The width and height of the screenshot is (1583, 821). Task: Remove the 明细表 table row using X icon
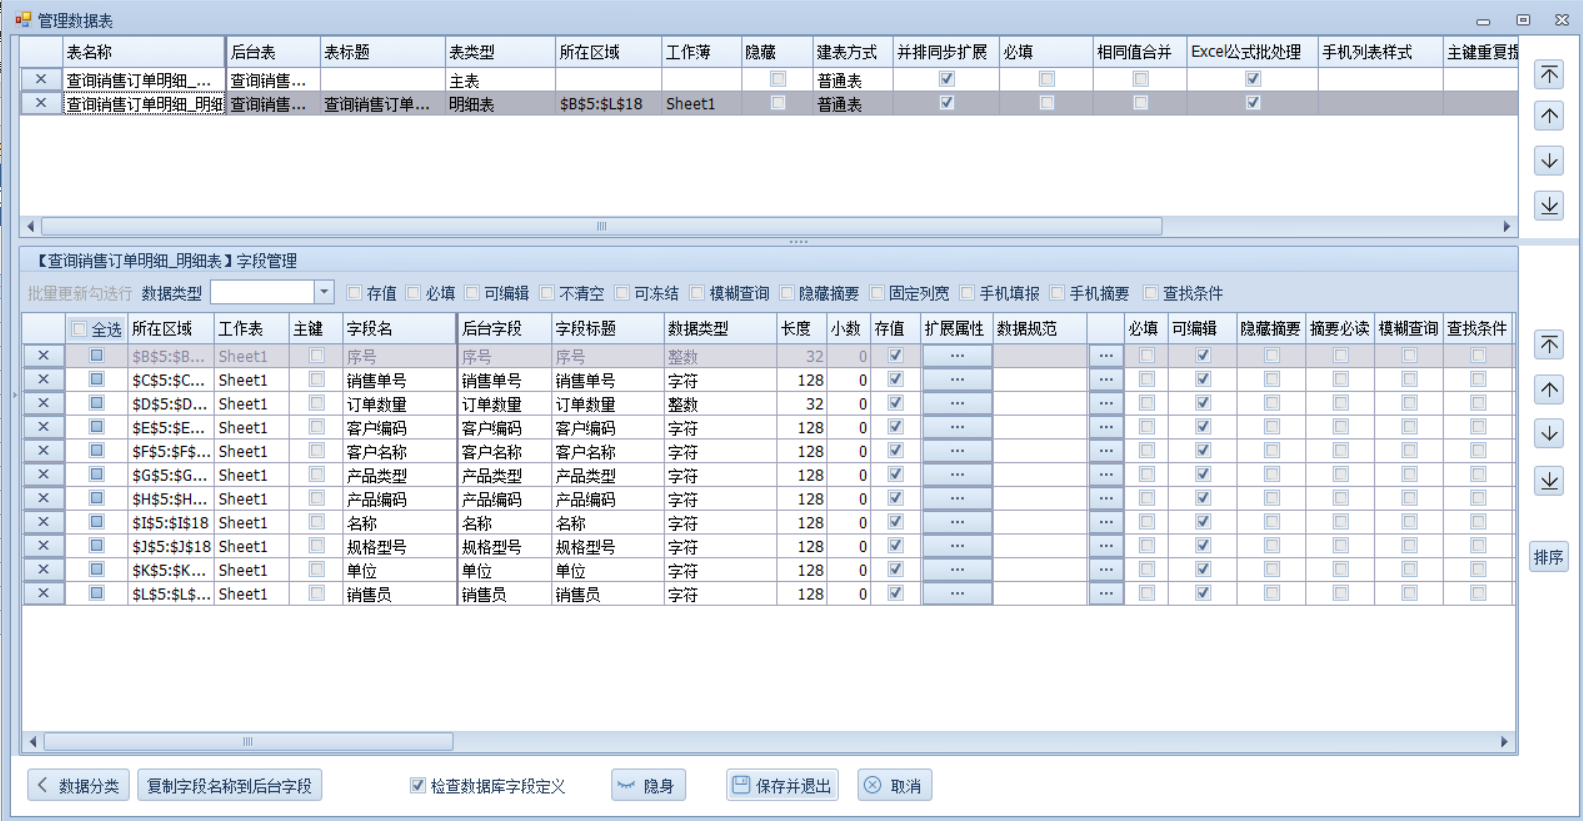[41, 103]
